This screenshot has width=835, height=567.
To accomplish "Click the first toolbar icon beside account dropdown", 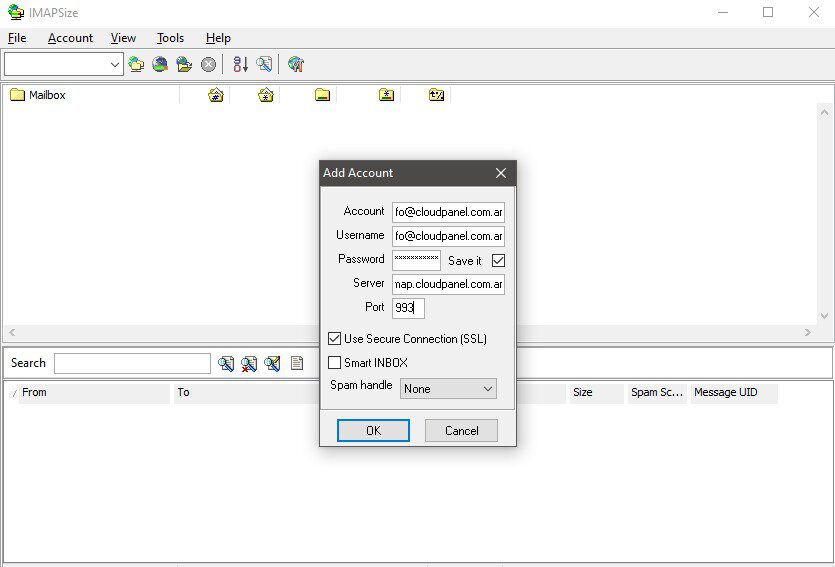I will click(137, 65).
